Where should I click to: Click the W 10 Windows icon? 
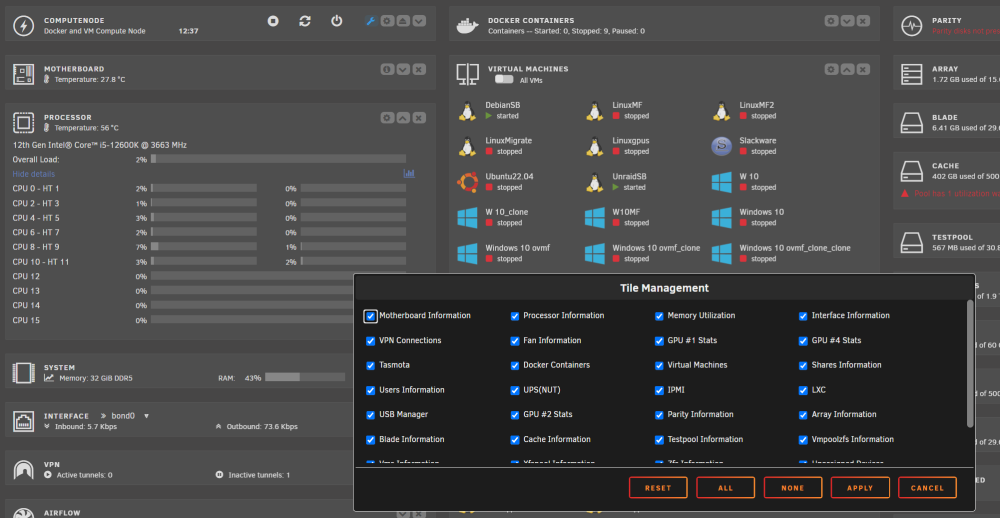click(x=722, y=182)
